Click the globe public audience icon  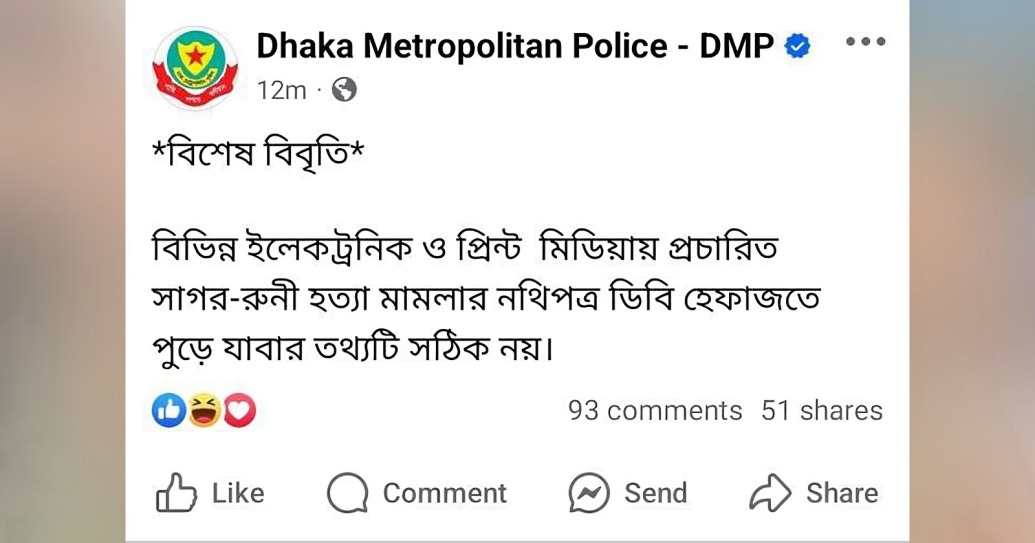[344, 90]
